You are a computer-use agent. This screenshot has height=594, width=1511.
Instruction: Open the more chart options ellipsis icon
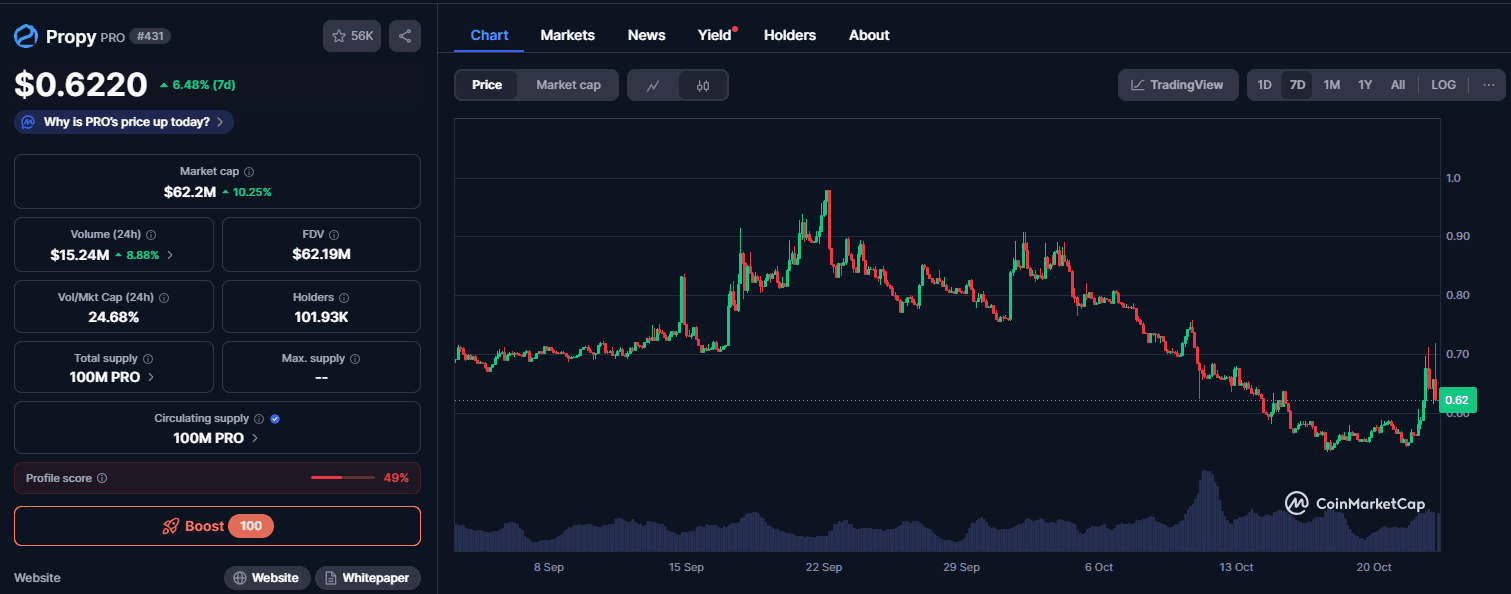pyautogui.click(x=1489, y=84)
